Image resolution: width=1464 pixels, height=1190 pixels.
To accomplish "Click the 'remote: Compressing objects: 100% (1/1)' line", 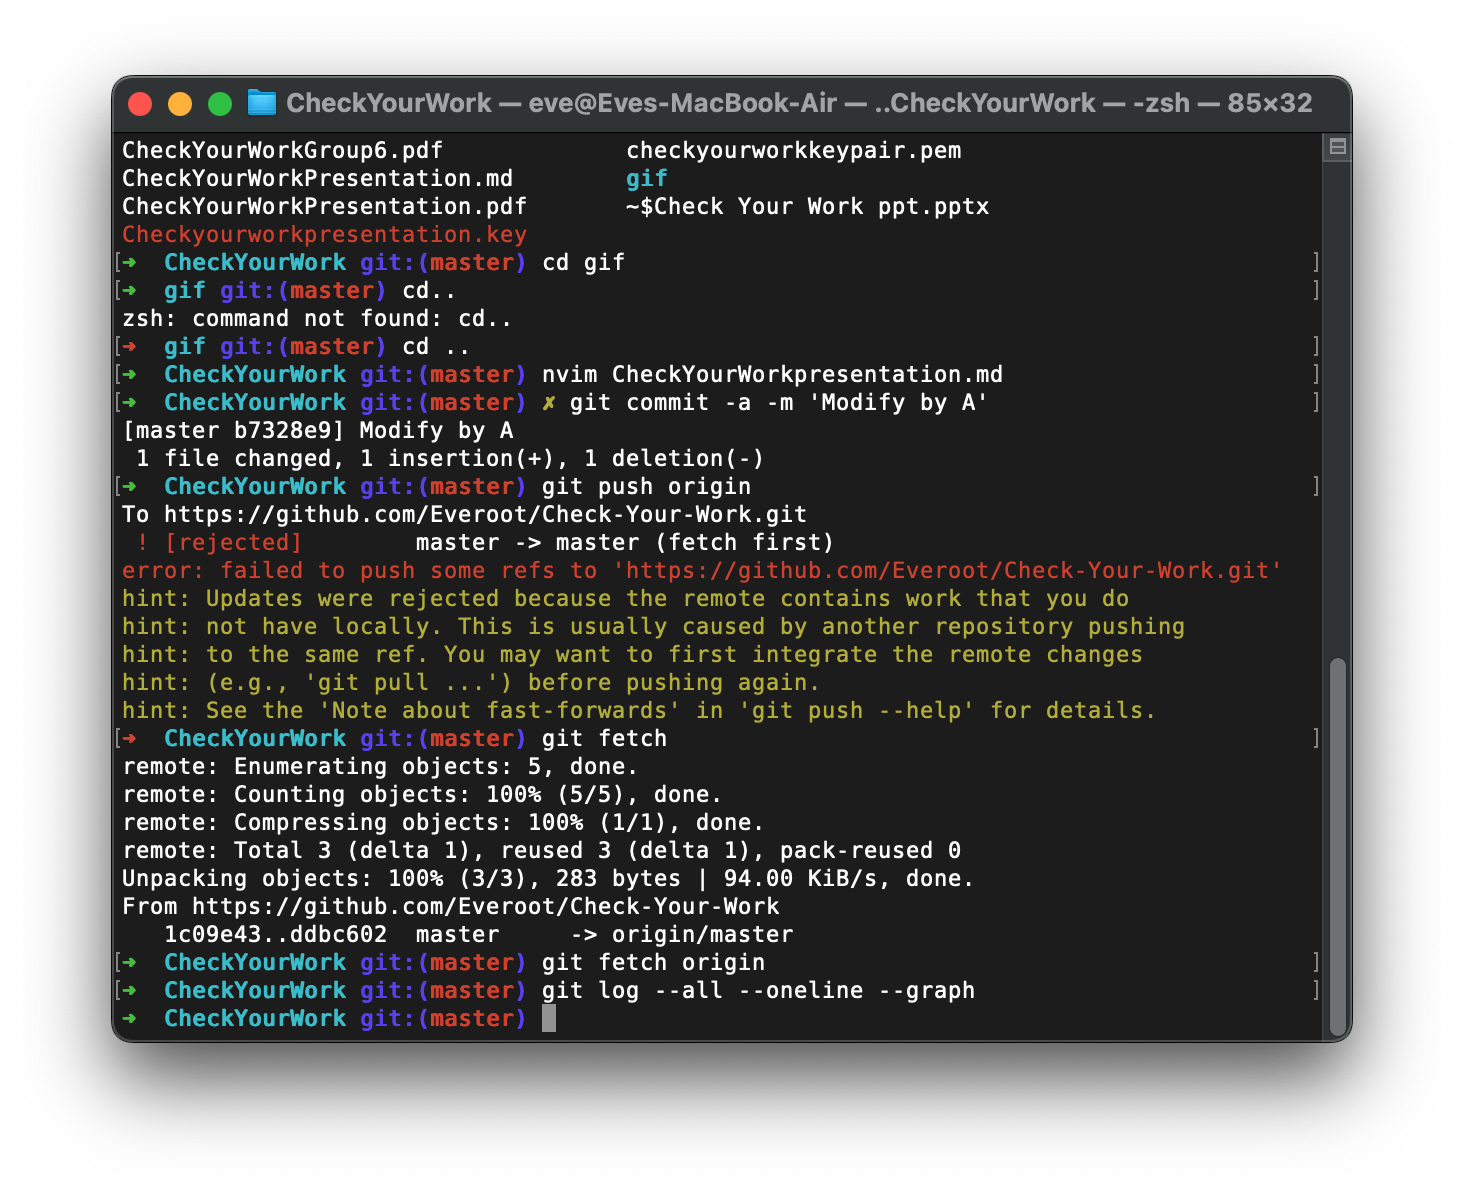I will pyautogui.click(x=444, y=823).
